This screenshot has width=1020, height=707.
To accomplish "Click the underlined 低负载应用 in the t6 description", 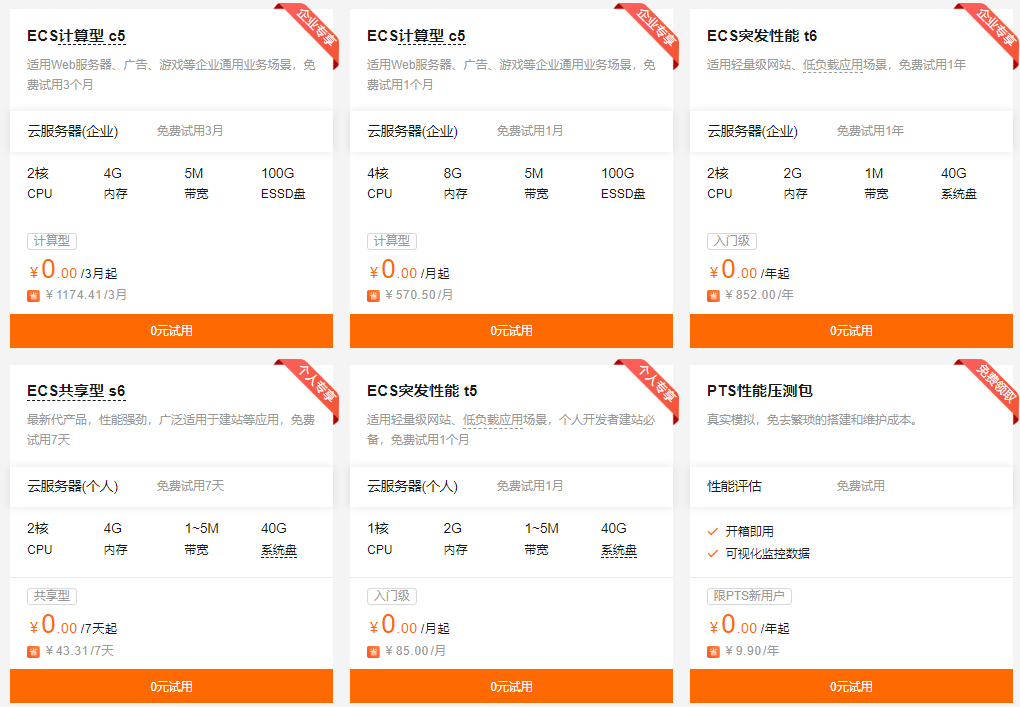I will tap(833, 65).
